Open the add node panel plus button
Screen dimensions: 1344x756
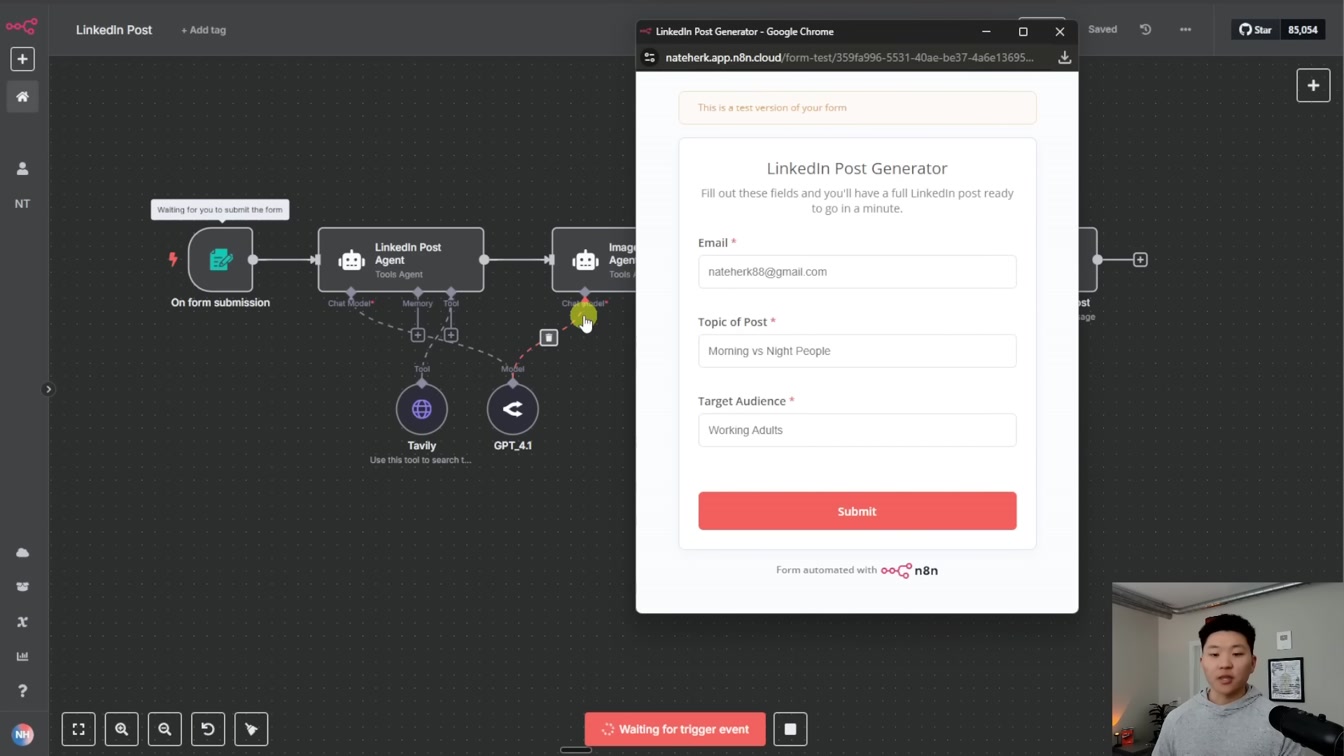1313,86
